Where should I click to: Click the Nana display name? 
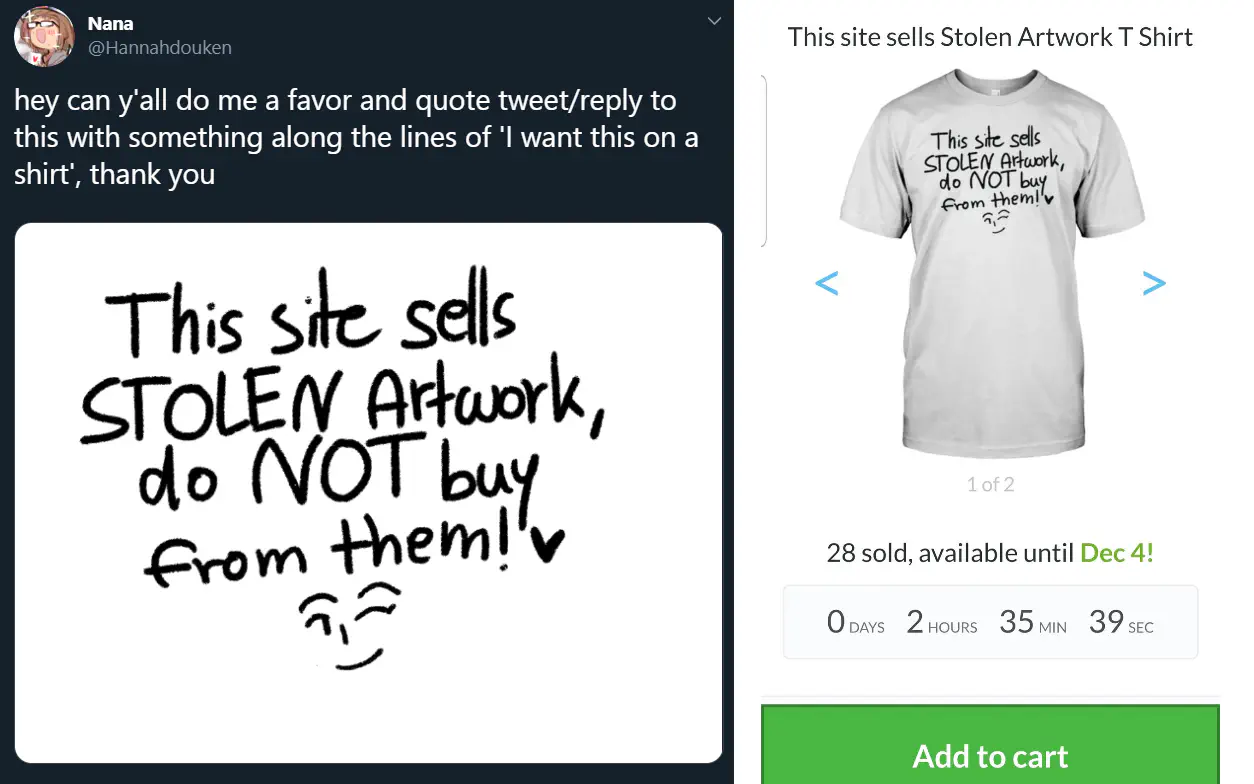[x=110, y=23]
